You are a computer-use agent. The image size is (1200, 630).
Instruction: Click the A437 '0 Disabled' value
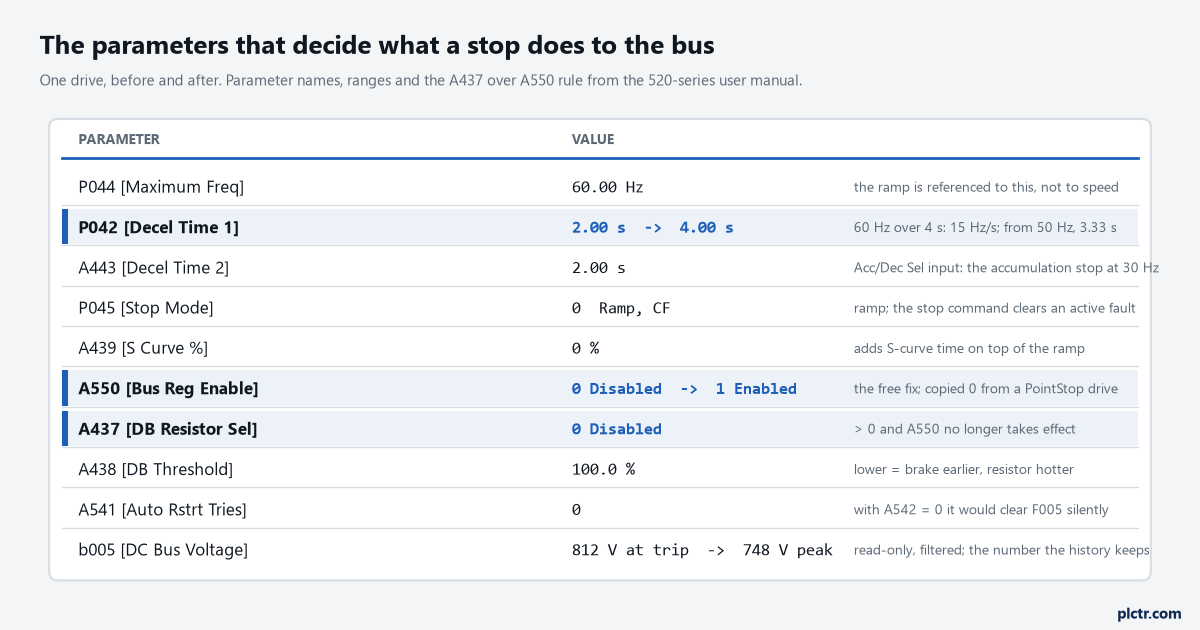[x=617, y=428]
